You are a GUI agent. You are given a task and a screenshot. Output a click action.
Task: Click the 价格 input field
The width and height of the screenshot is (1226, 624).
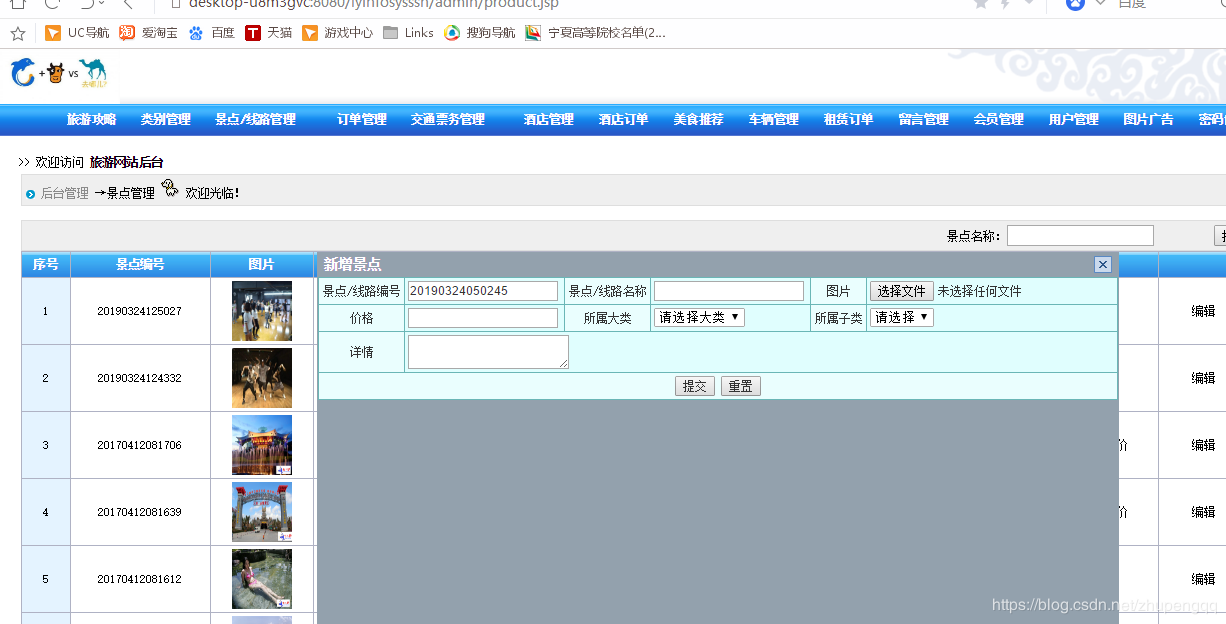[x=483, y=318]
